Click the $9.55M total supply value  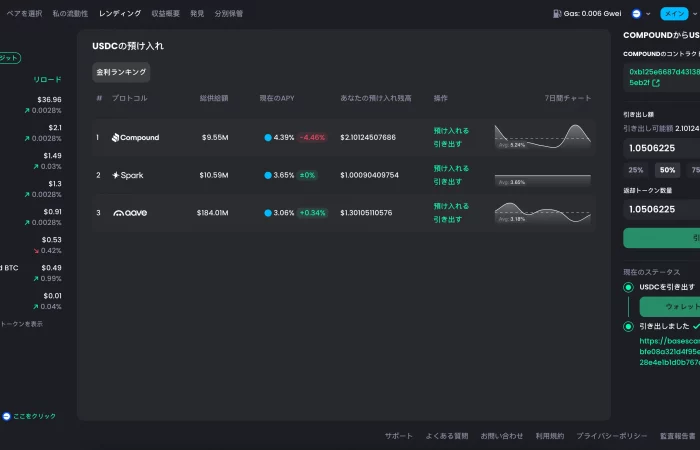215,138
